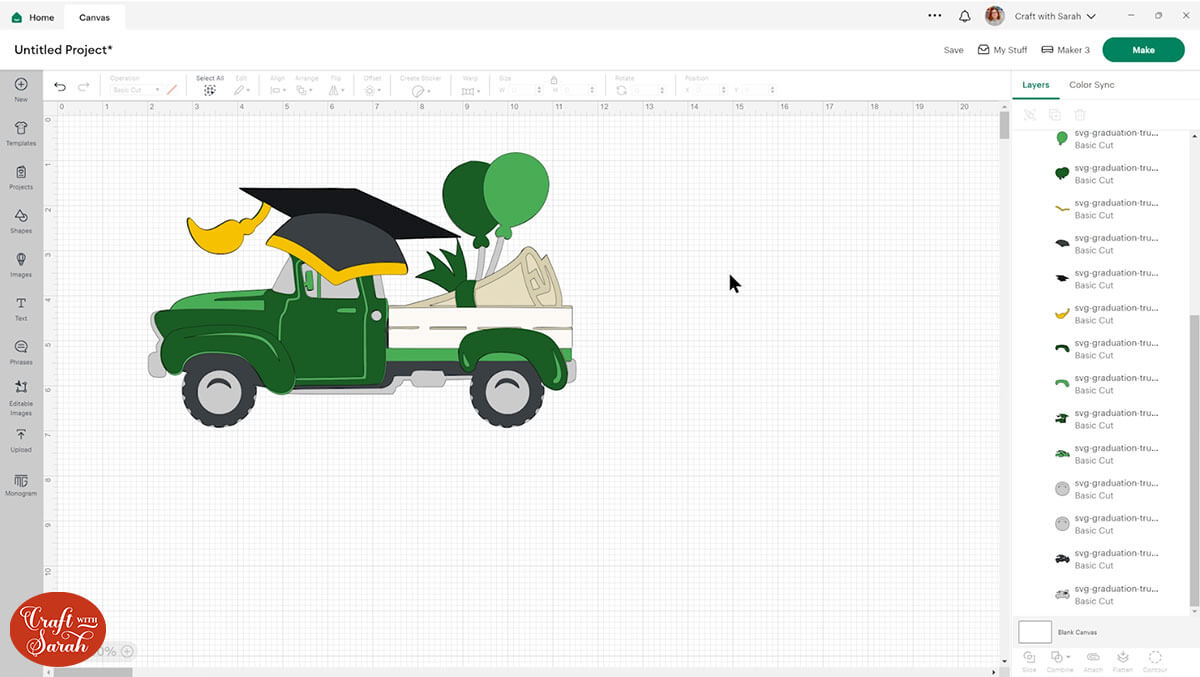1200x677 pixels.
Task: Open the Create Sticker dropdown
Action: 421,90
